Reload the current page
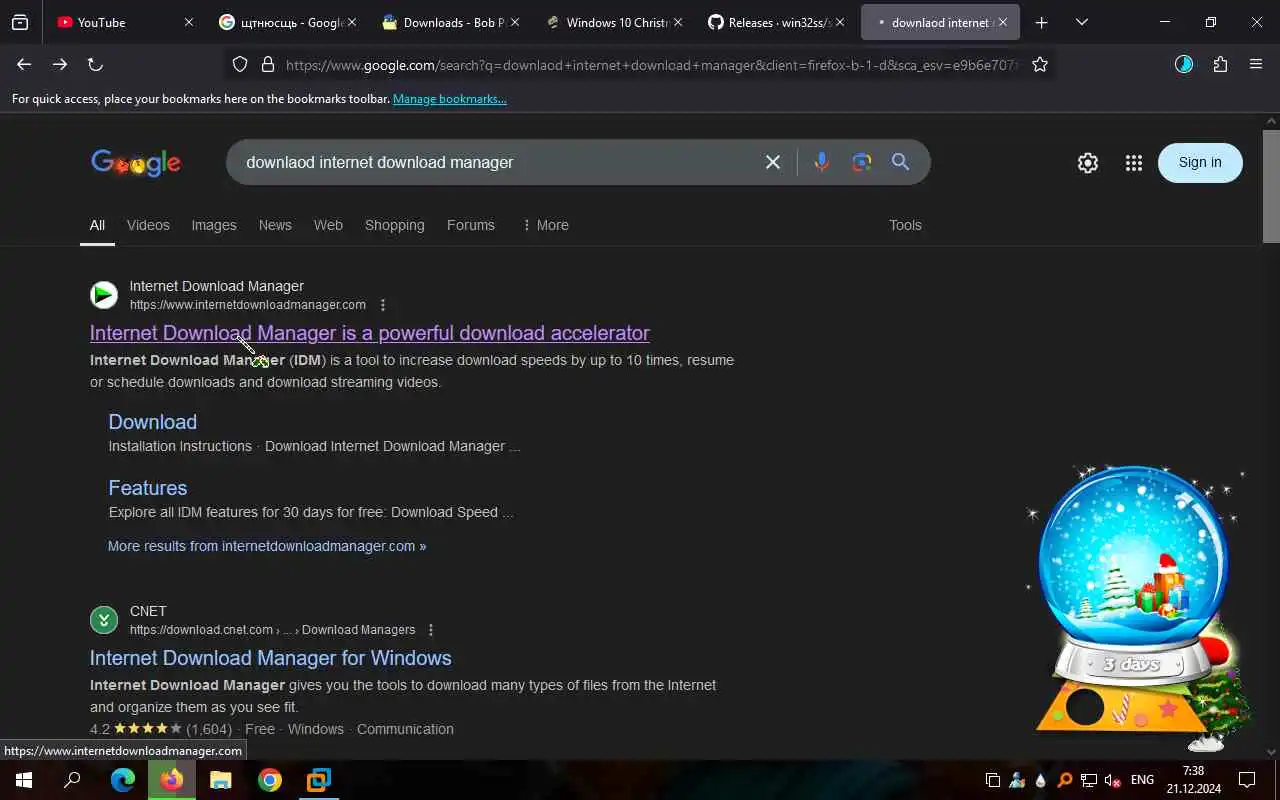 (x=95, y=64)
